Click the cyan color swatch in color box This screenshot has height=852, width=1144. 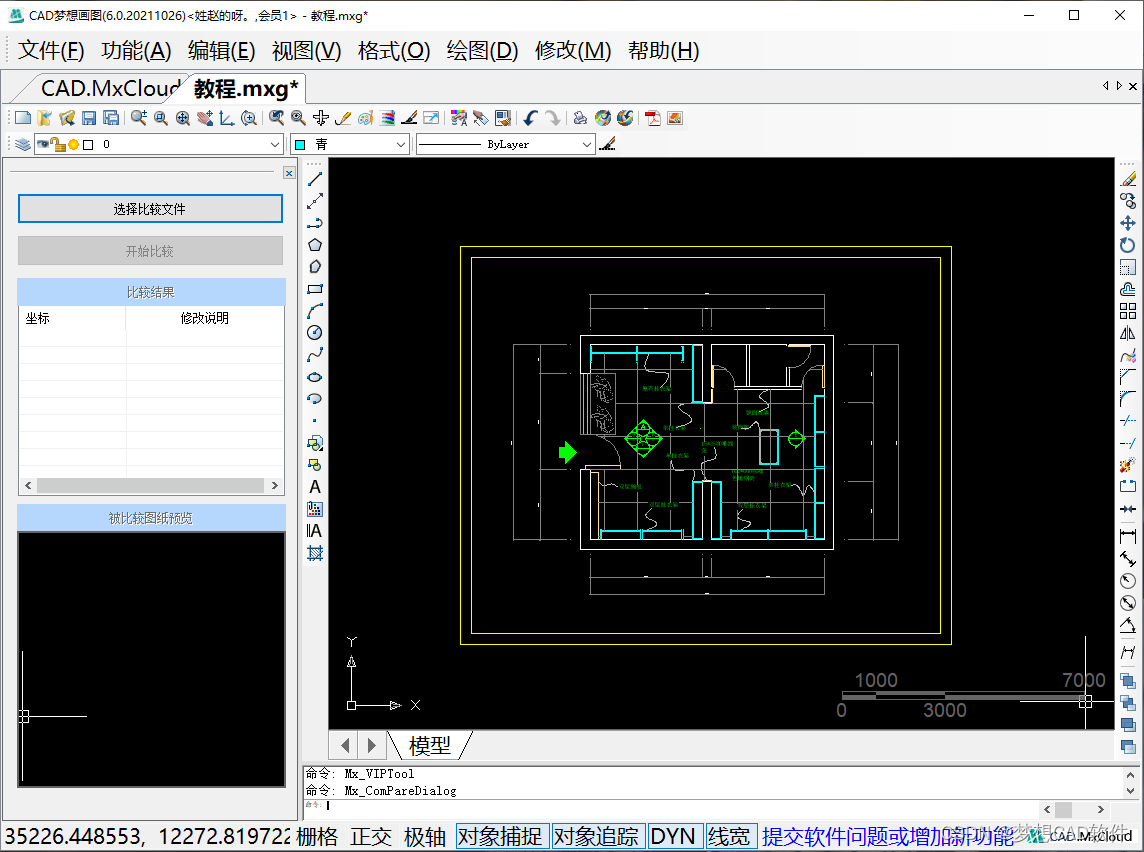(x=299, y=144)
